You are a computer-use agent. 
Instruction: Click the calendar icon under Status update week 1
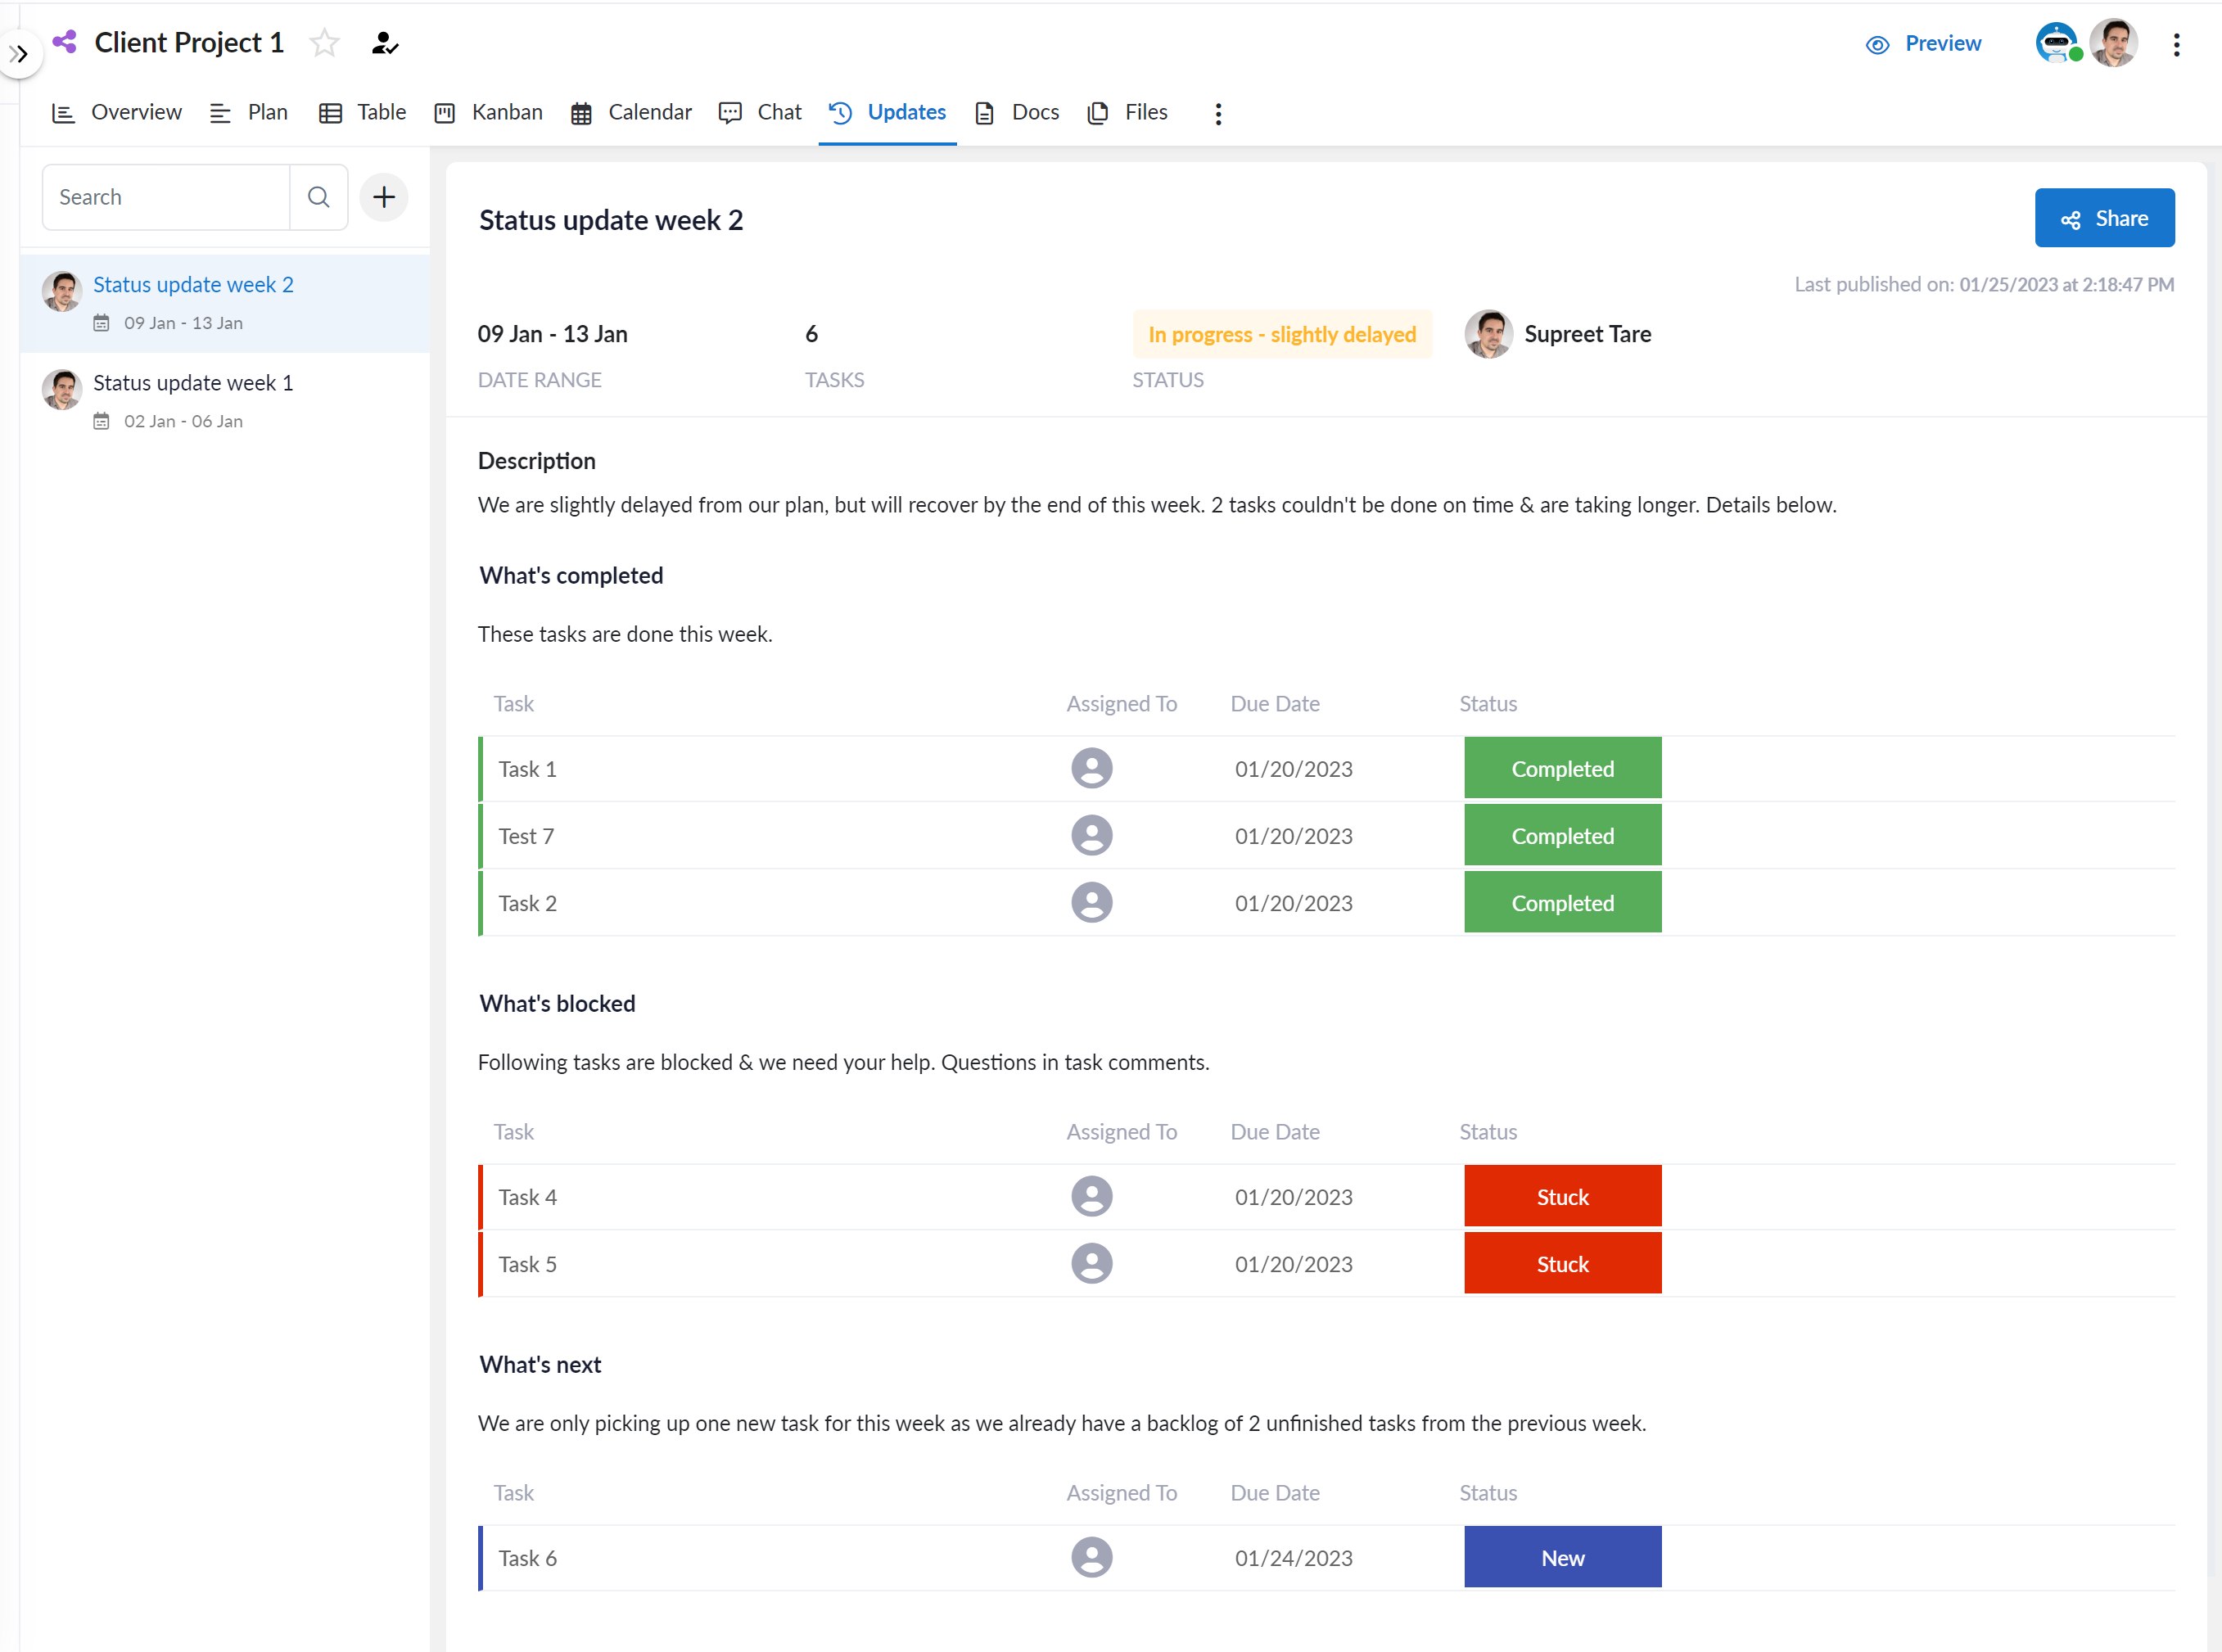click(101, 421)
